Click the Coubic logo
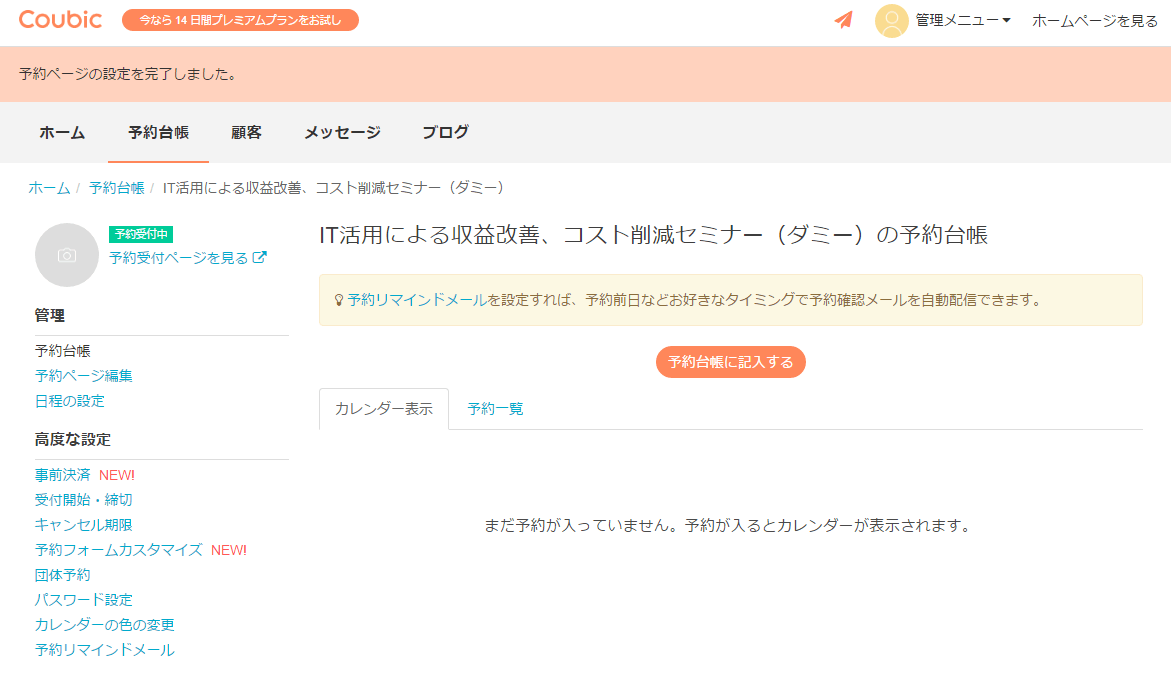 (59, 20)
